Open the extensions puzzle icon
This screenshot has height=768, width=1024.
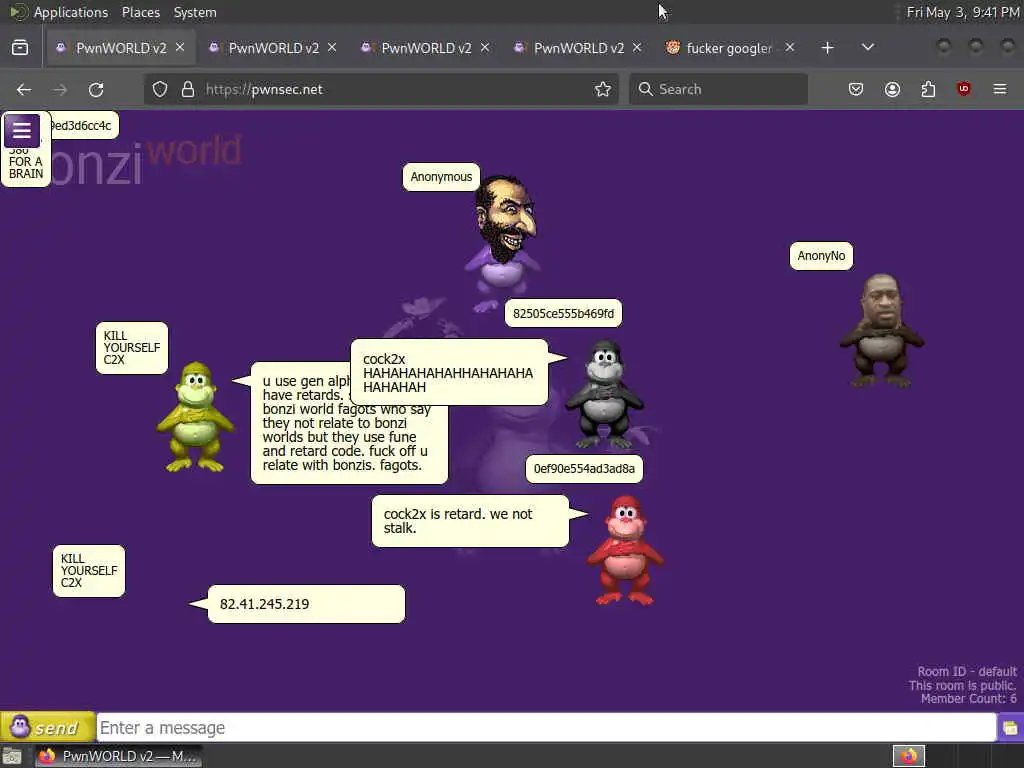pyautogui.click(x=928, y=89)
